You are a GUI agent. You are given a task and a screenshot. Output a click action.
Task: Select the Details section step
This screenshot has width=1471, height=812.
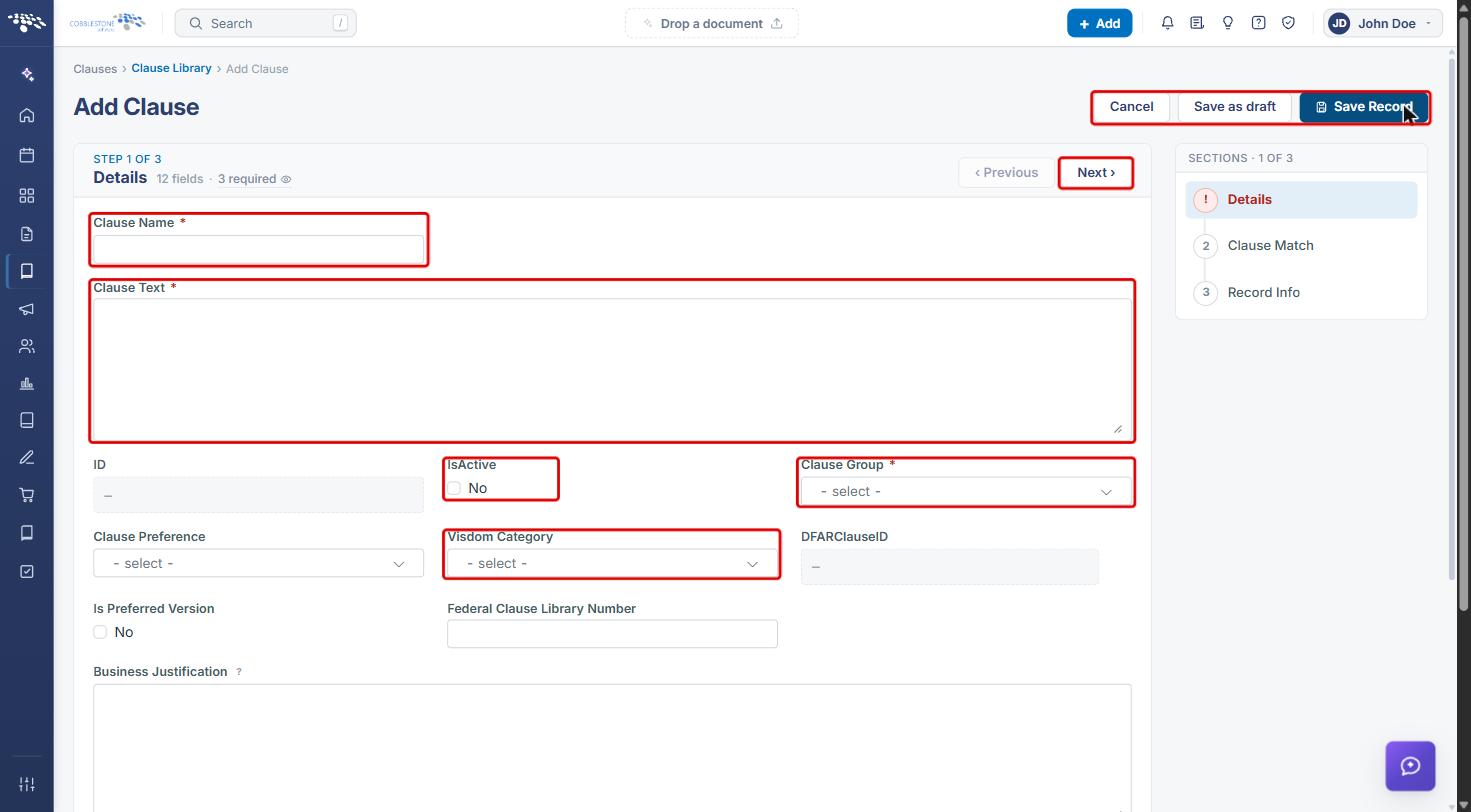click(x=1301, y=200)
